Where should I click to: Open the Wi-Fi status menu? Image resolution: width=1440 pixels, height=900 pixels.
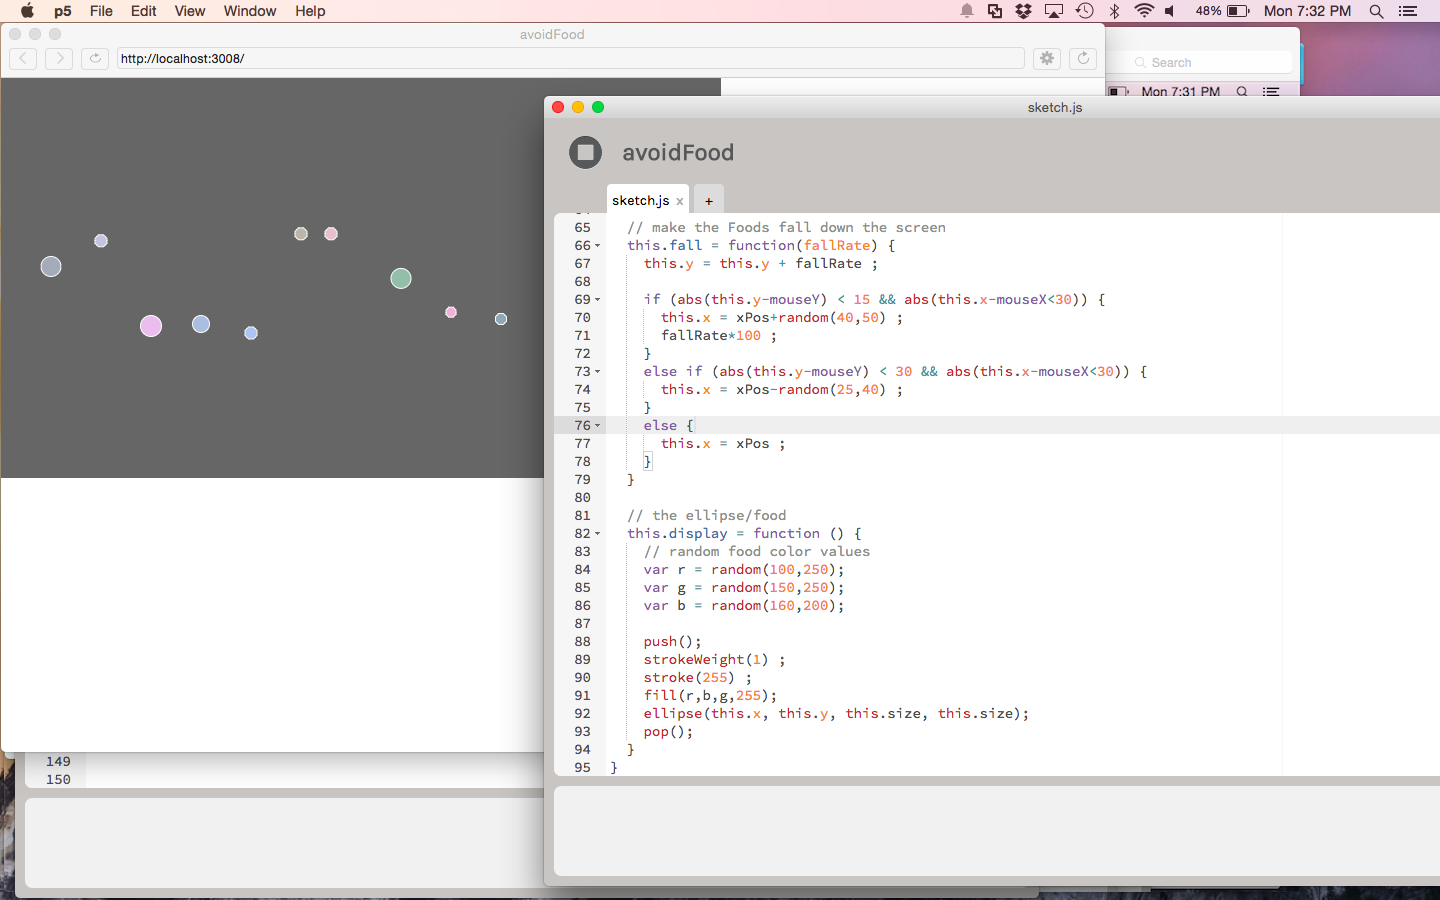pyautogui.click(x=1144, y=11)
